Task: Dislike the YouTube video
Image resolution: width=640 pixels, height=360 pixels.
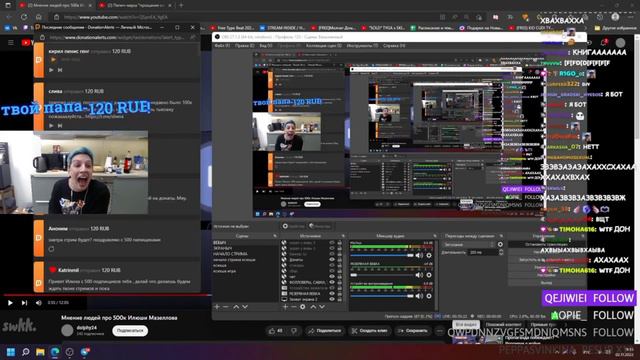Action: click(294, 331)
